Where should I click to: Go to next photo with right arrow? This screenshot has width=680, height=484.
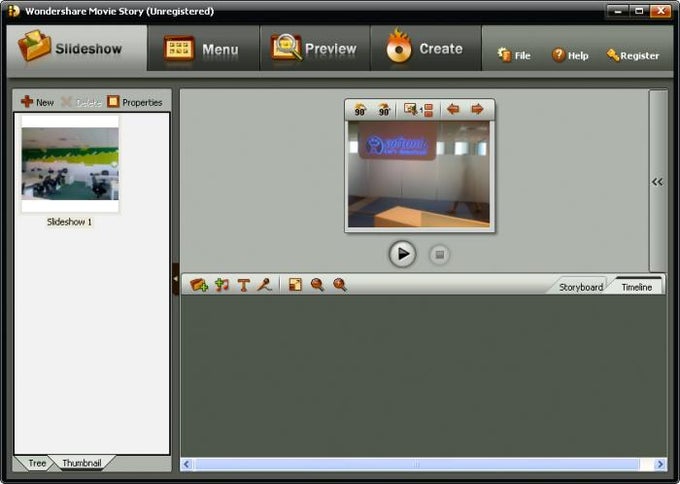tap(477, 109)
